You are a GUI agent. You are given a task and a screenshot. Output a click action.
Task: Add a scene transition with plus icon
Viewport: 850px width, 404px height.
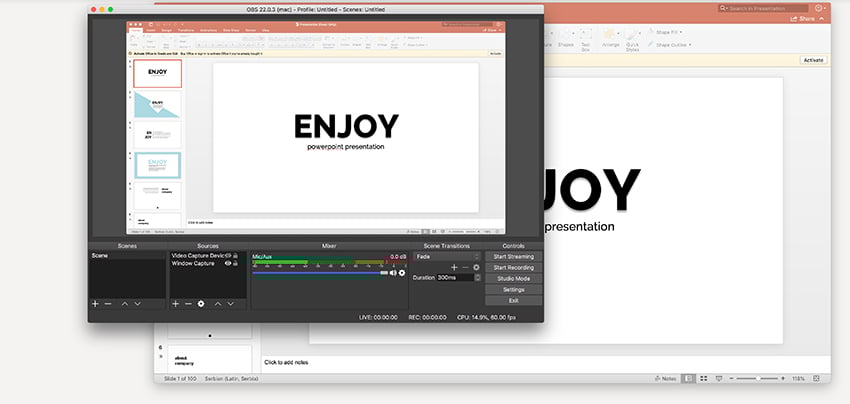(453, 267)
